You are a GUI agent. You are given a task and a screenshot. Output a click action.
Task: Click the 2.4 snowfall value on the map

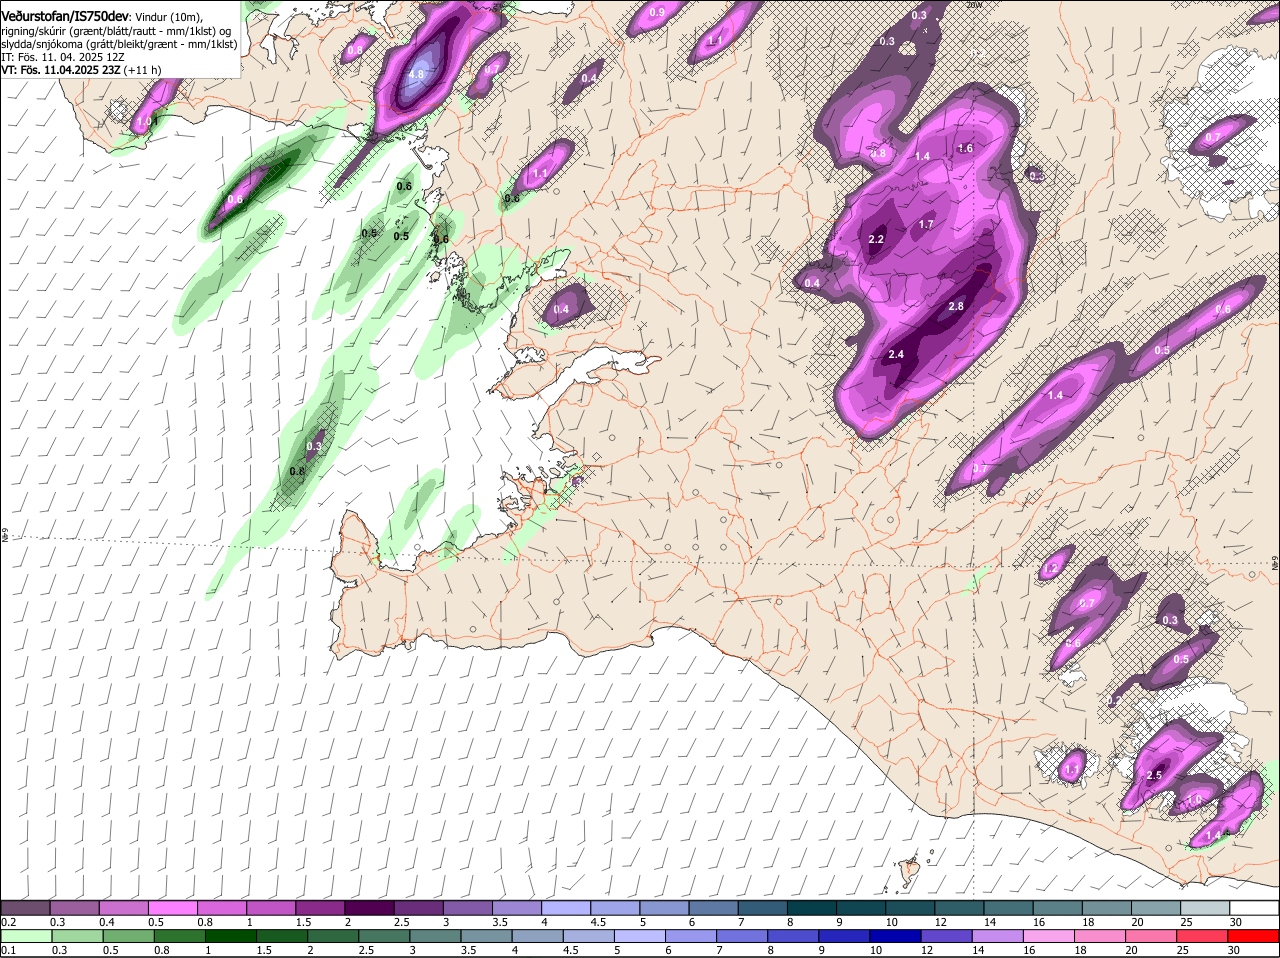896,354
